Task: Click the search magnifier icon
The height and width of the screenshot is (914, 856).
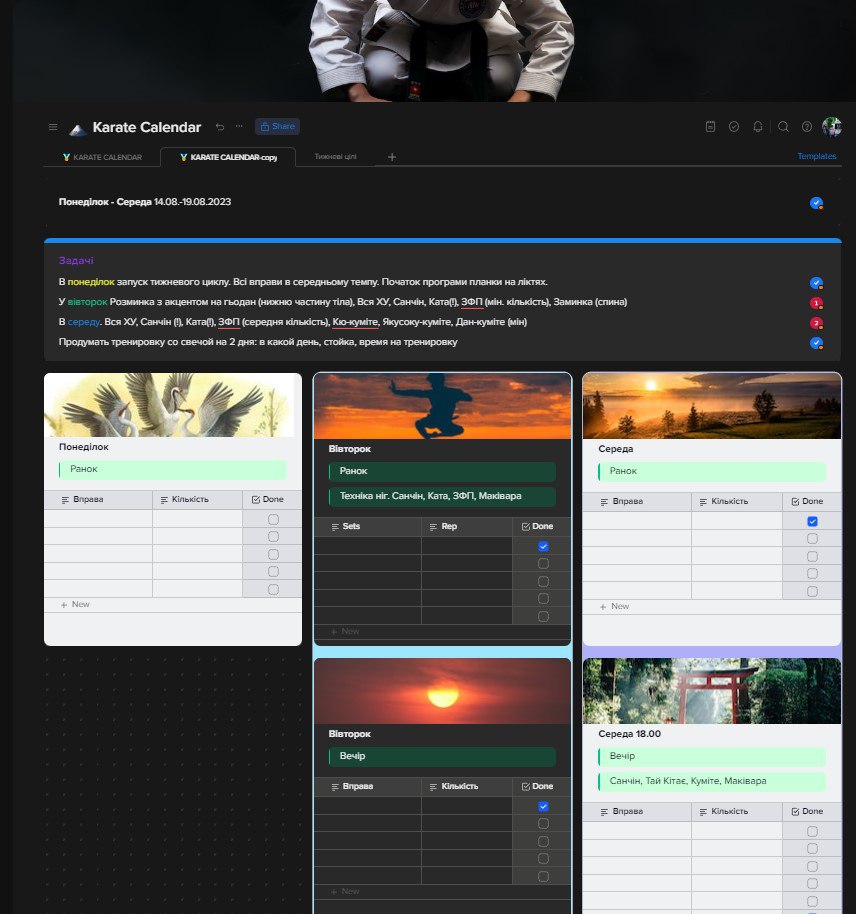Action: pos(783,127)
